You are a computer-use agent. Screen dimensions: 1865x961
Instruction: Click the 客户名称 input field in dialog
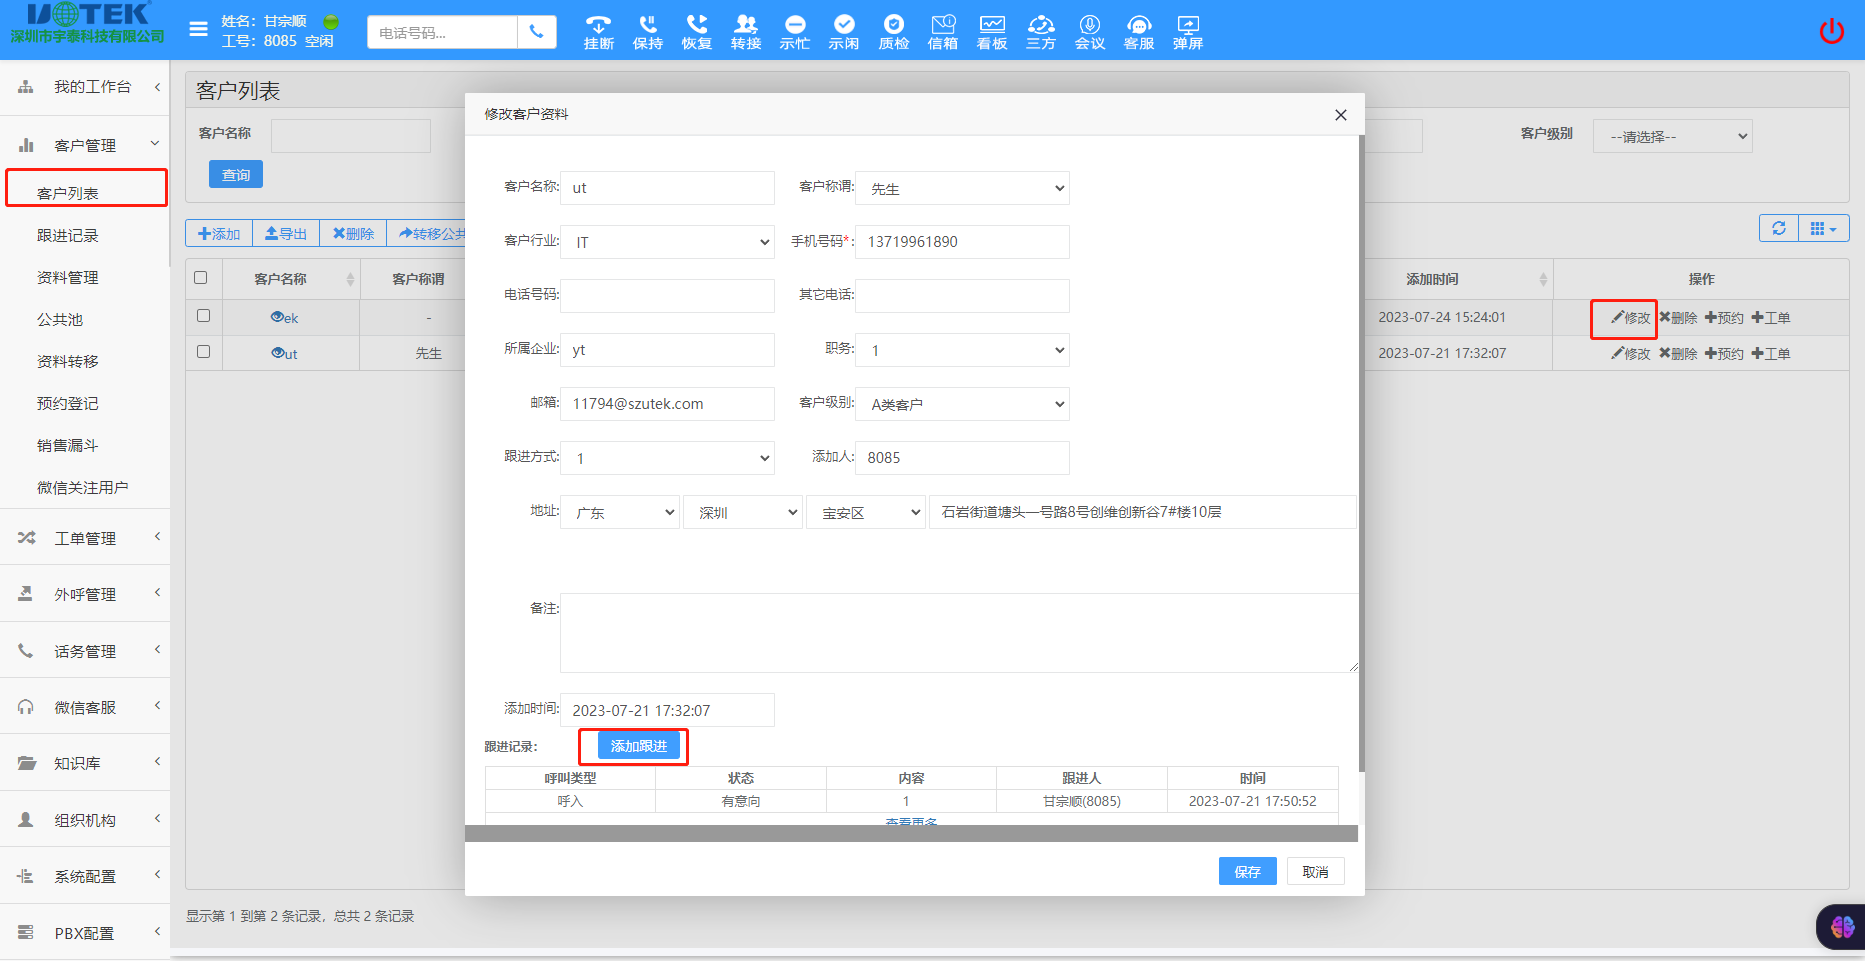click(x=667, y=187)
